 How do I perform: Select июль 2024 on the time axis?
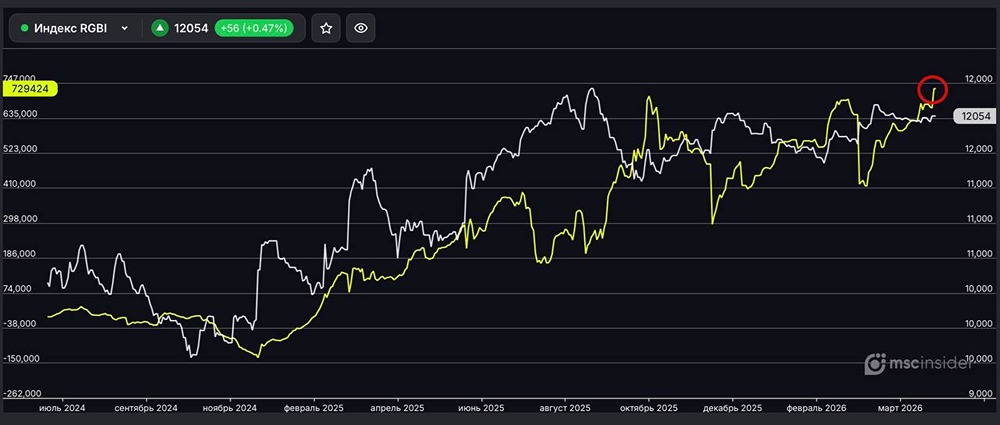point(60,409)
